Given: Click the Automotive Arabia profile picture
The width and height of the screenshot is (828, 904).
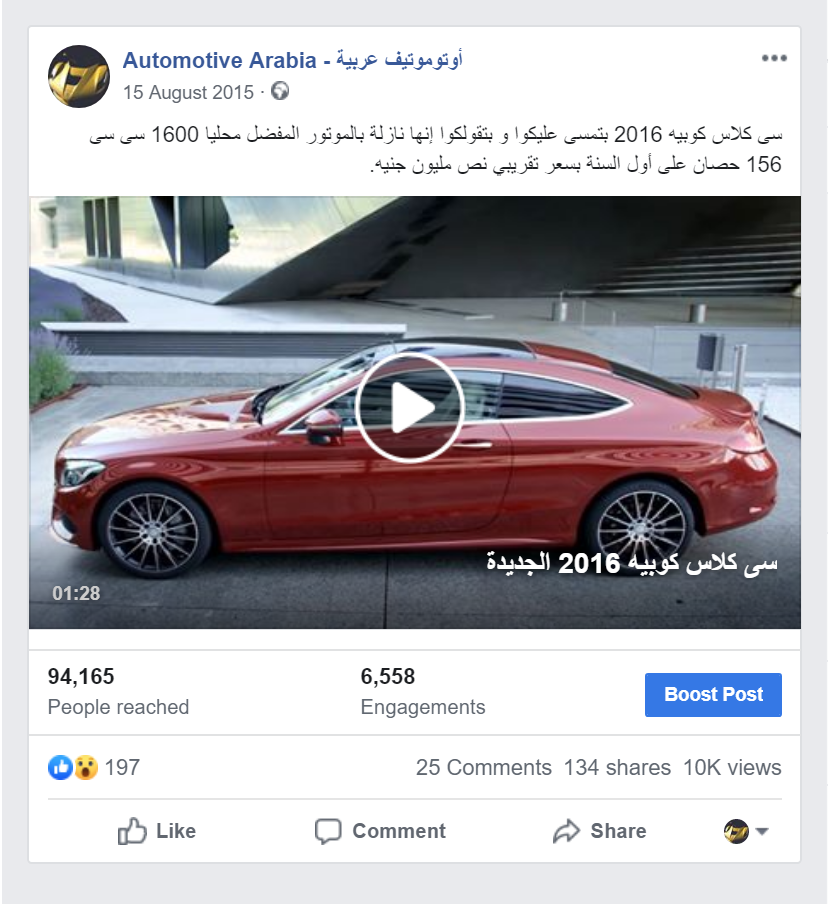Looking at the screenshot, I should 79,76.
